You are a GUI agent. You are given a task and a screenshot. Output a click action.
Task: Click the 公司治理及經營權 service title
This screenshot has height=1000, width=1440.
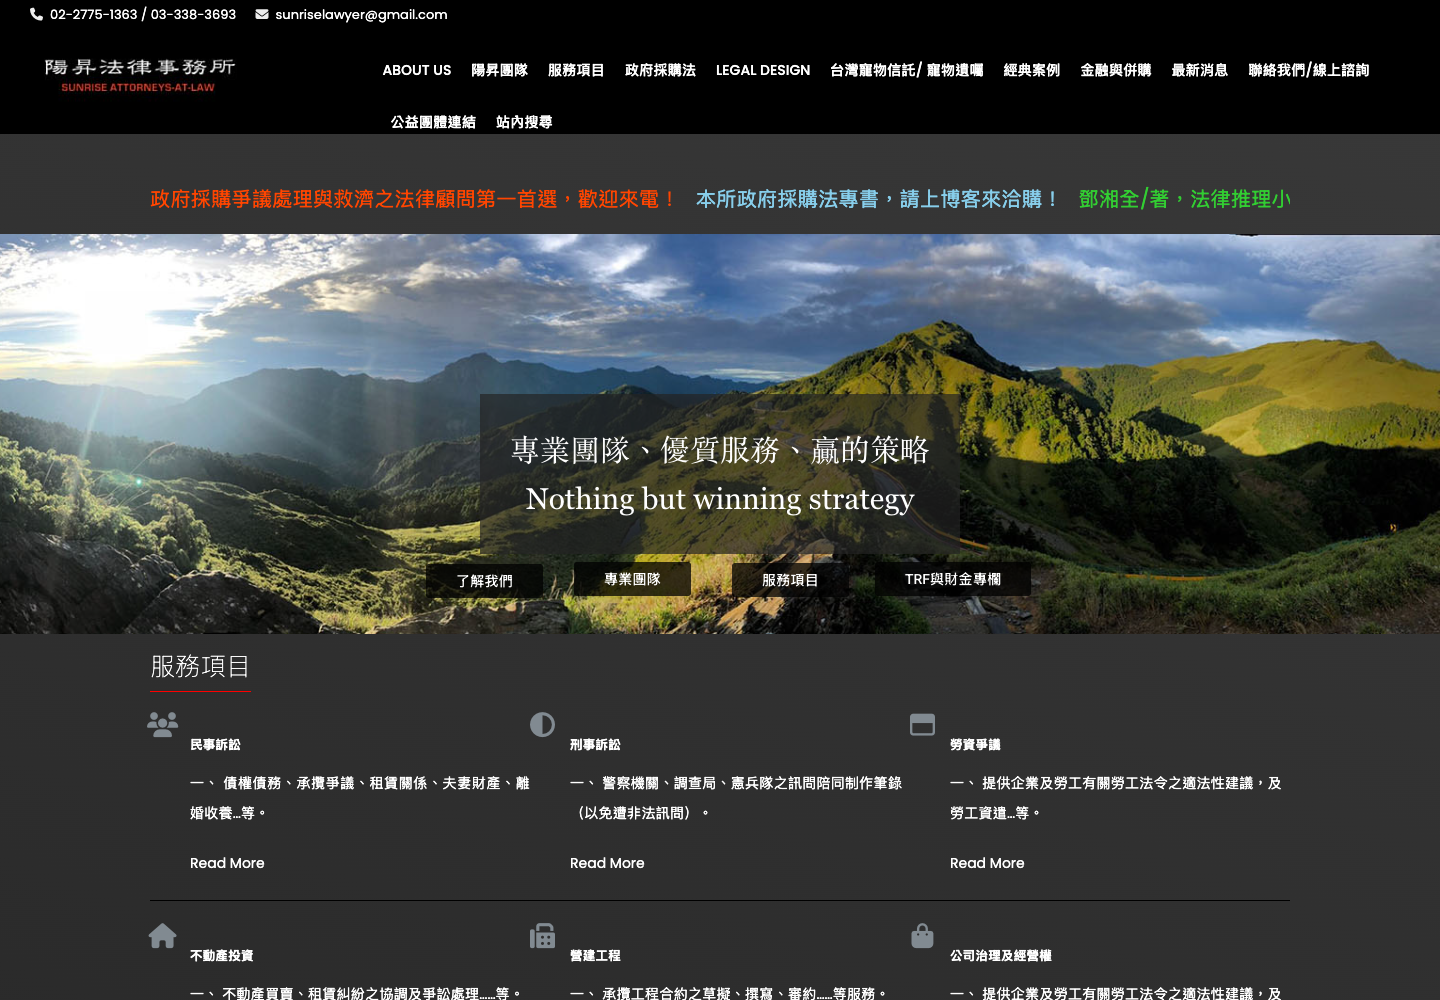pyautogui.click(x=1001, y=956)
